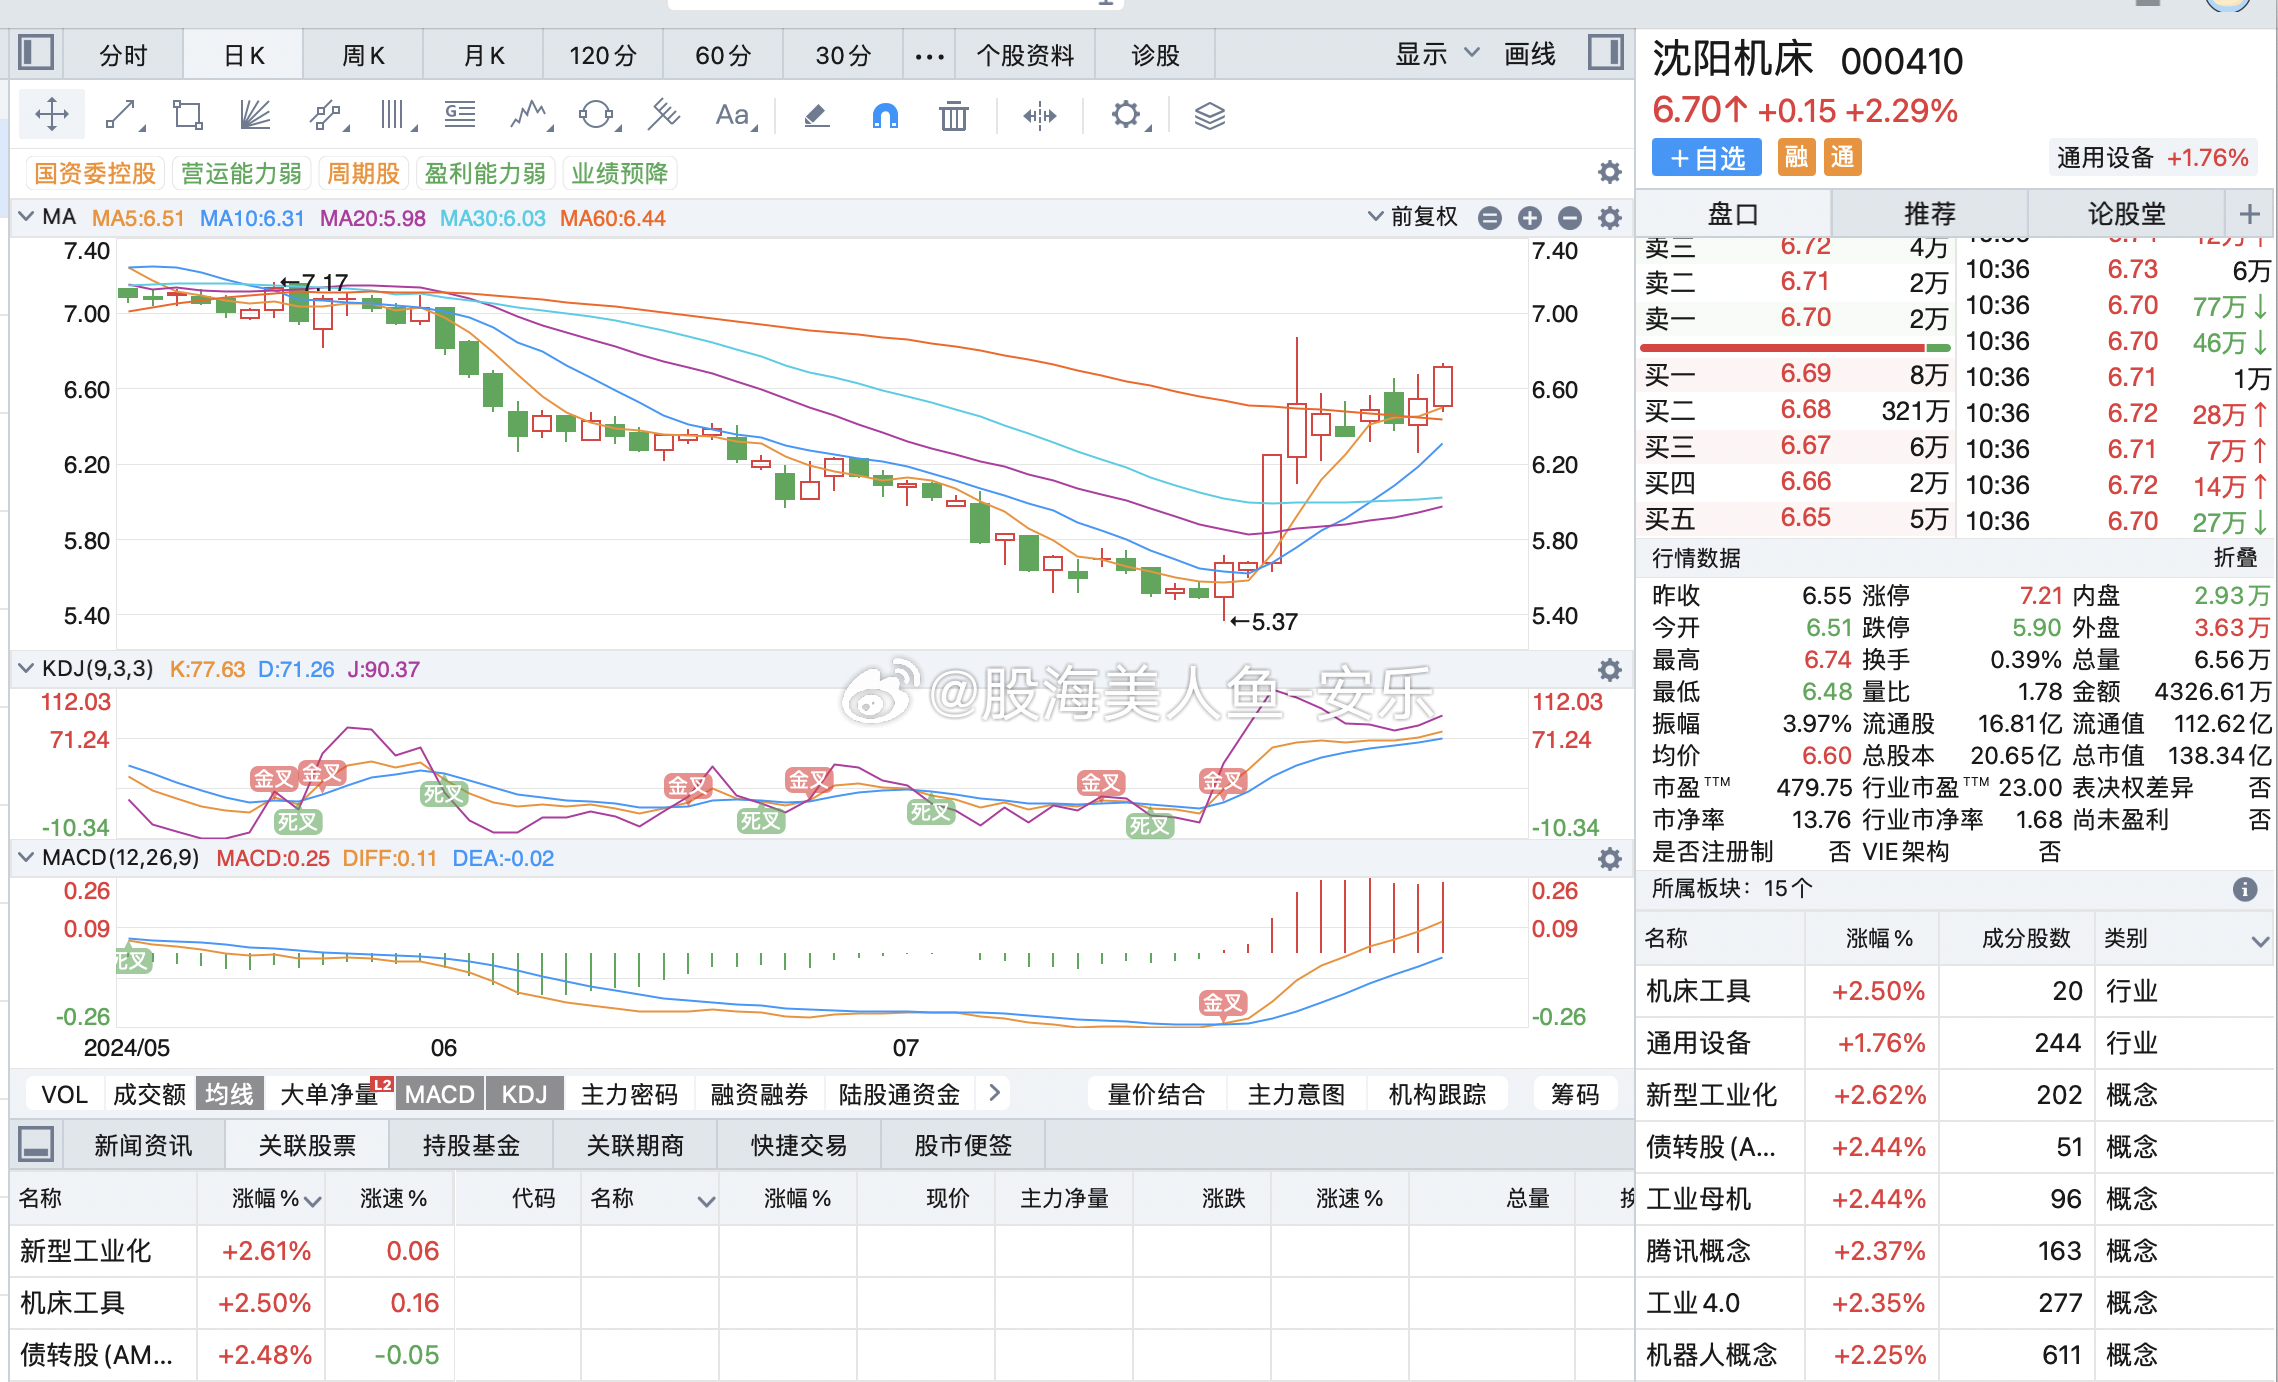The height and width of the screenshot is (1382, 2278).
Task: Toggle the KDJ indicator button
Action: coord(524,1094)
